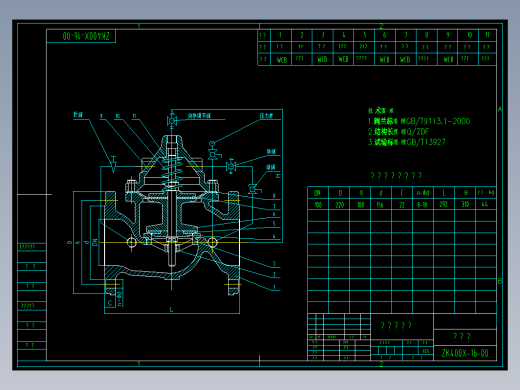Click the L dimension label below the valve

click(172, 309)
